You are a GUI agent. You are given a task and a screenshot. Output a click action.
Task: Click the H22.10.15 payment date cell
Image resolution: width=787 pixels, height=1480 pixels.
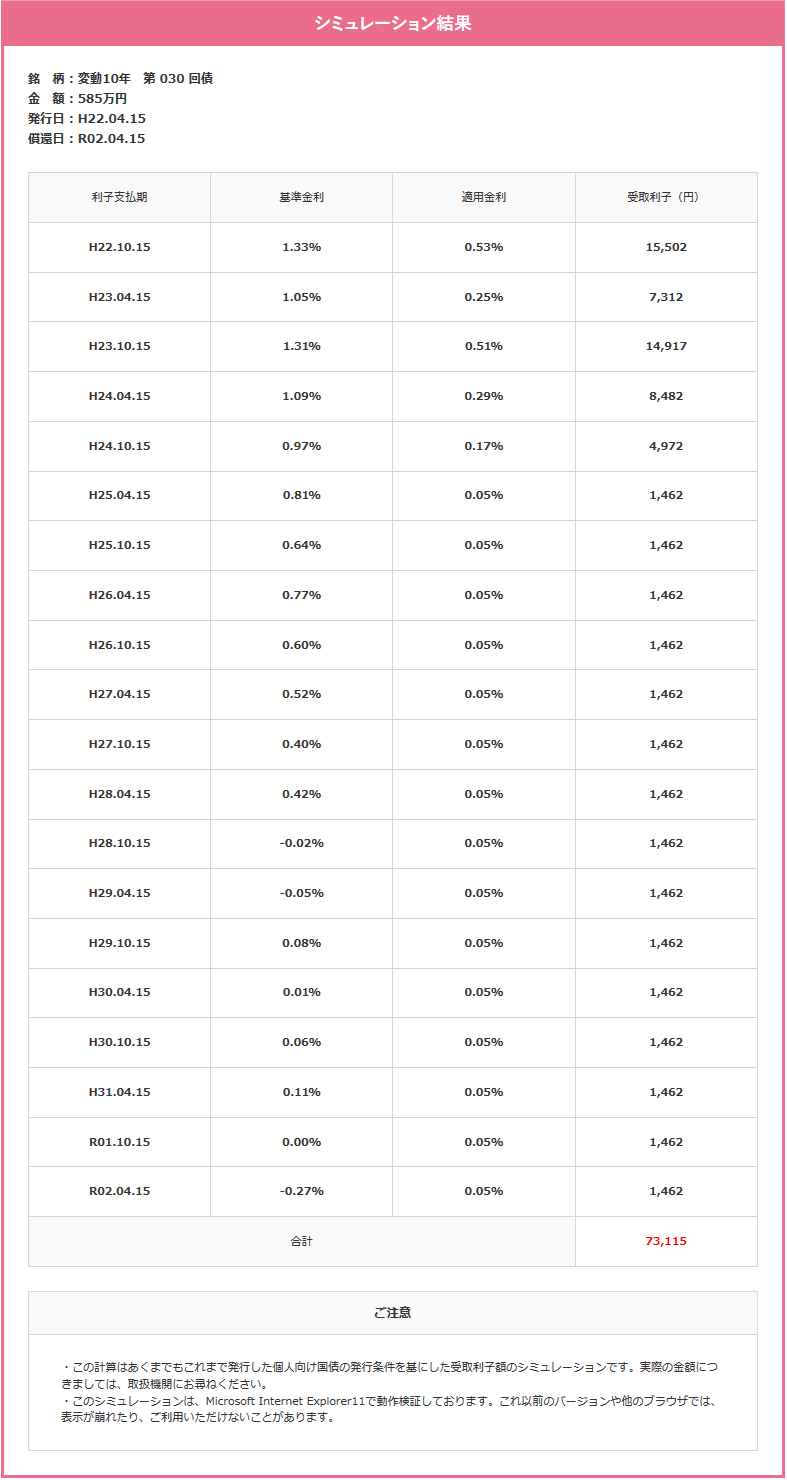[119, 247]
